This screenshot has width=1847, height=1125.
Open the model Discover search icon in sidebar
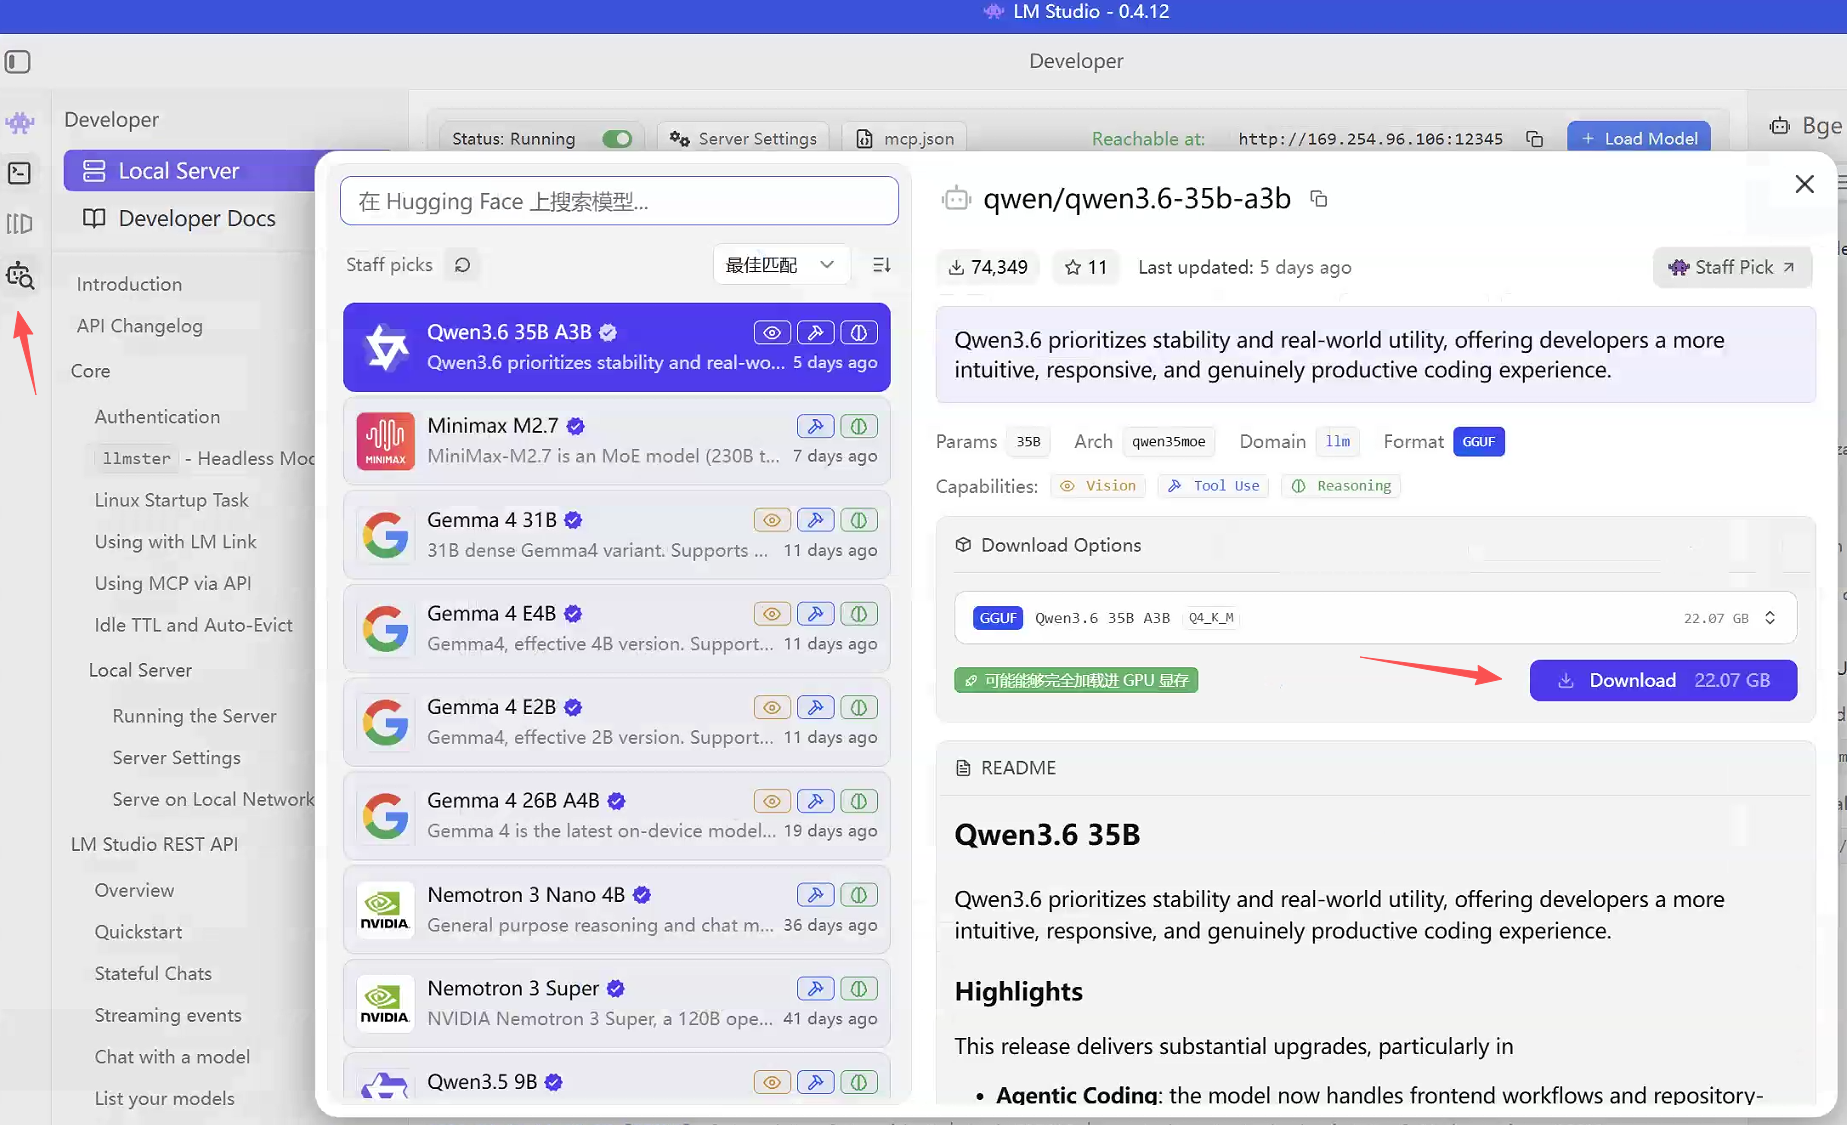click(x=20, y=276)
